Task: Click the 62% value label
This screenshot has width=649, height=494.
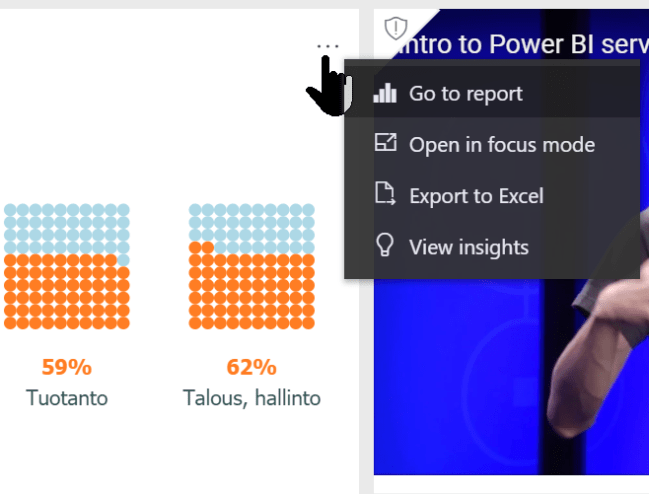Action: [252, 368]
